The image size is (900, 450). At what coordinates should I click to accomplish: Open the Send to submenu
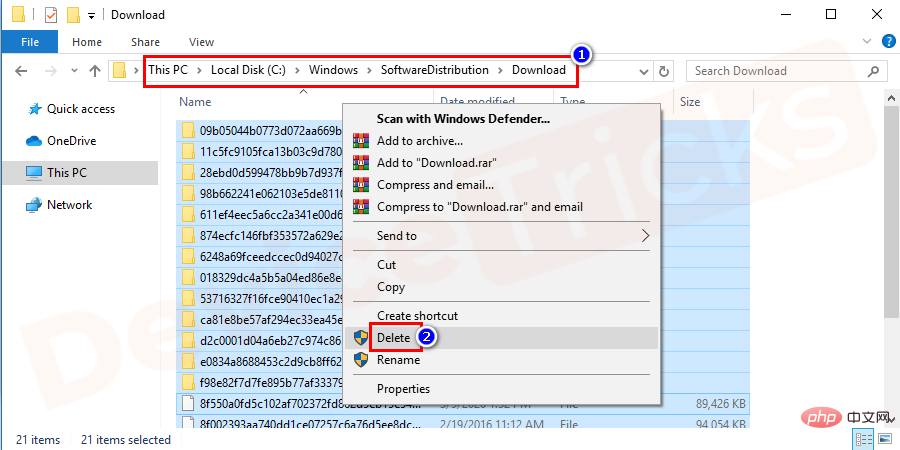[x=501, y=236]
